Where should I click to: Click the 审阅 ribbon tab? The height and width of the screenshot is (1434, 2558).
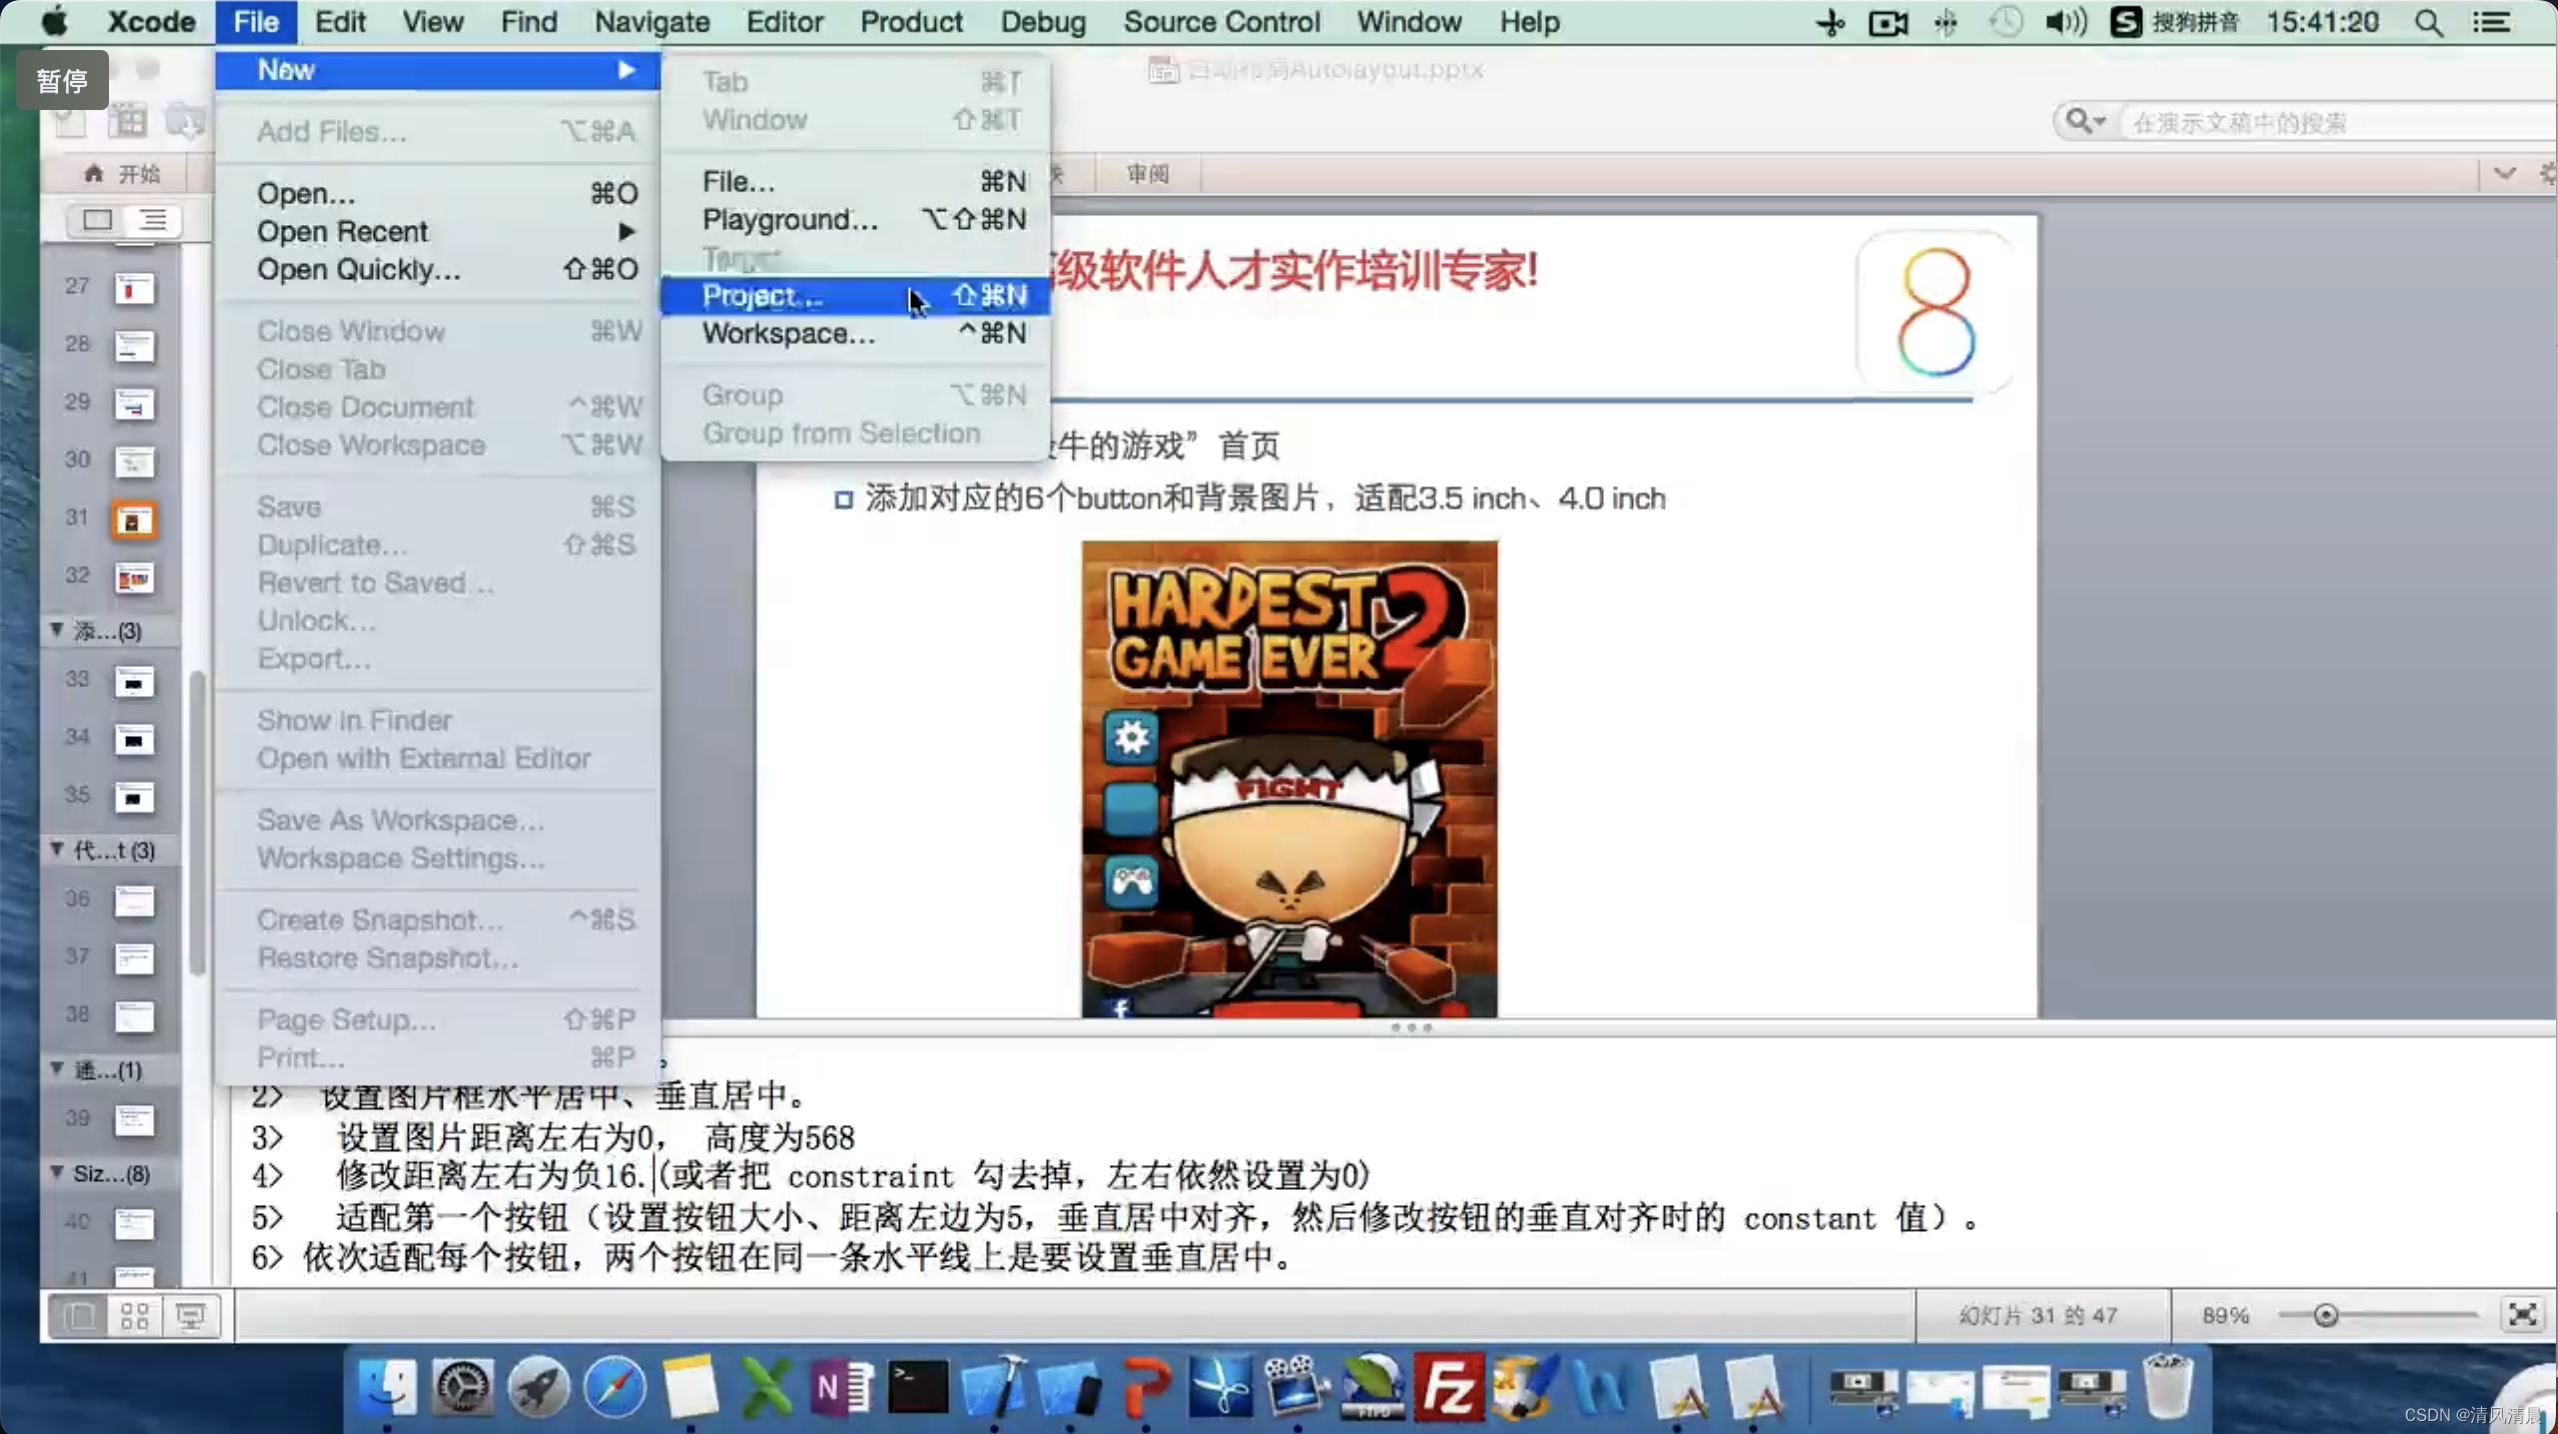1147,174
